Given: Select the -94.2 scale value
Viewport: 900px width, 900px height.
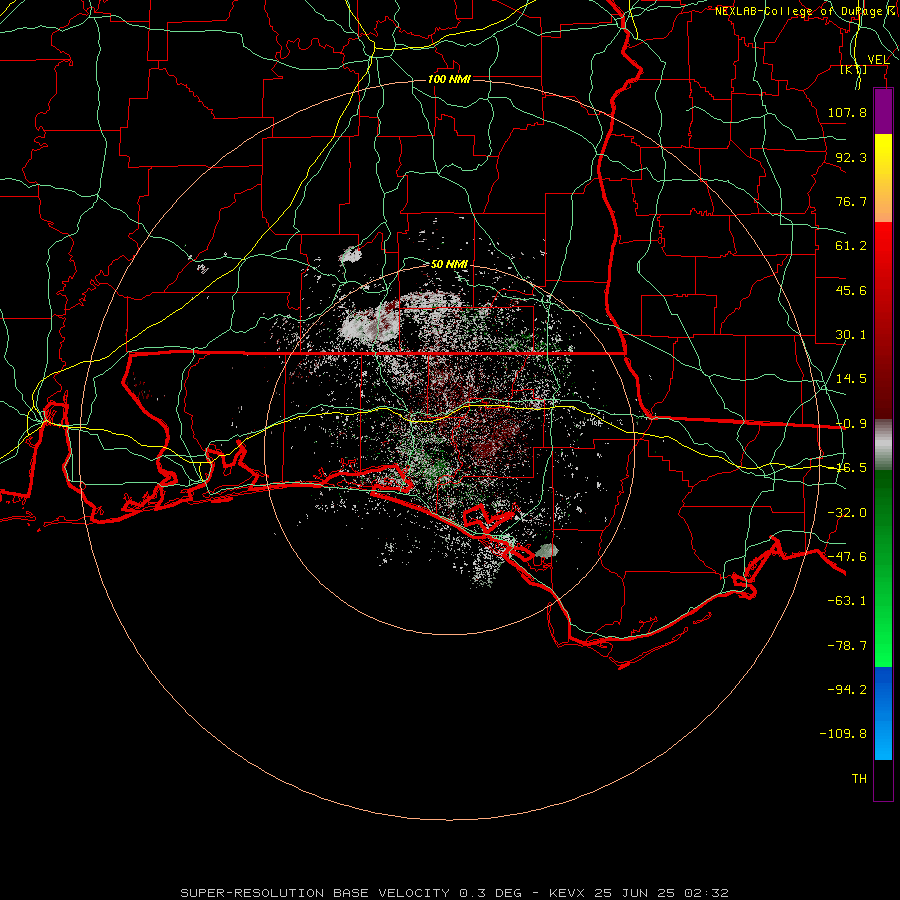Looking at the screenshot, I should [x=847, y=689].
